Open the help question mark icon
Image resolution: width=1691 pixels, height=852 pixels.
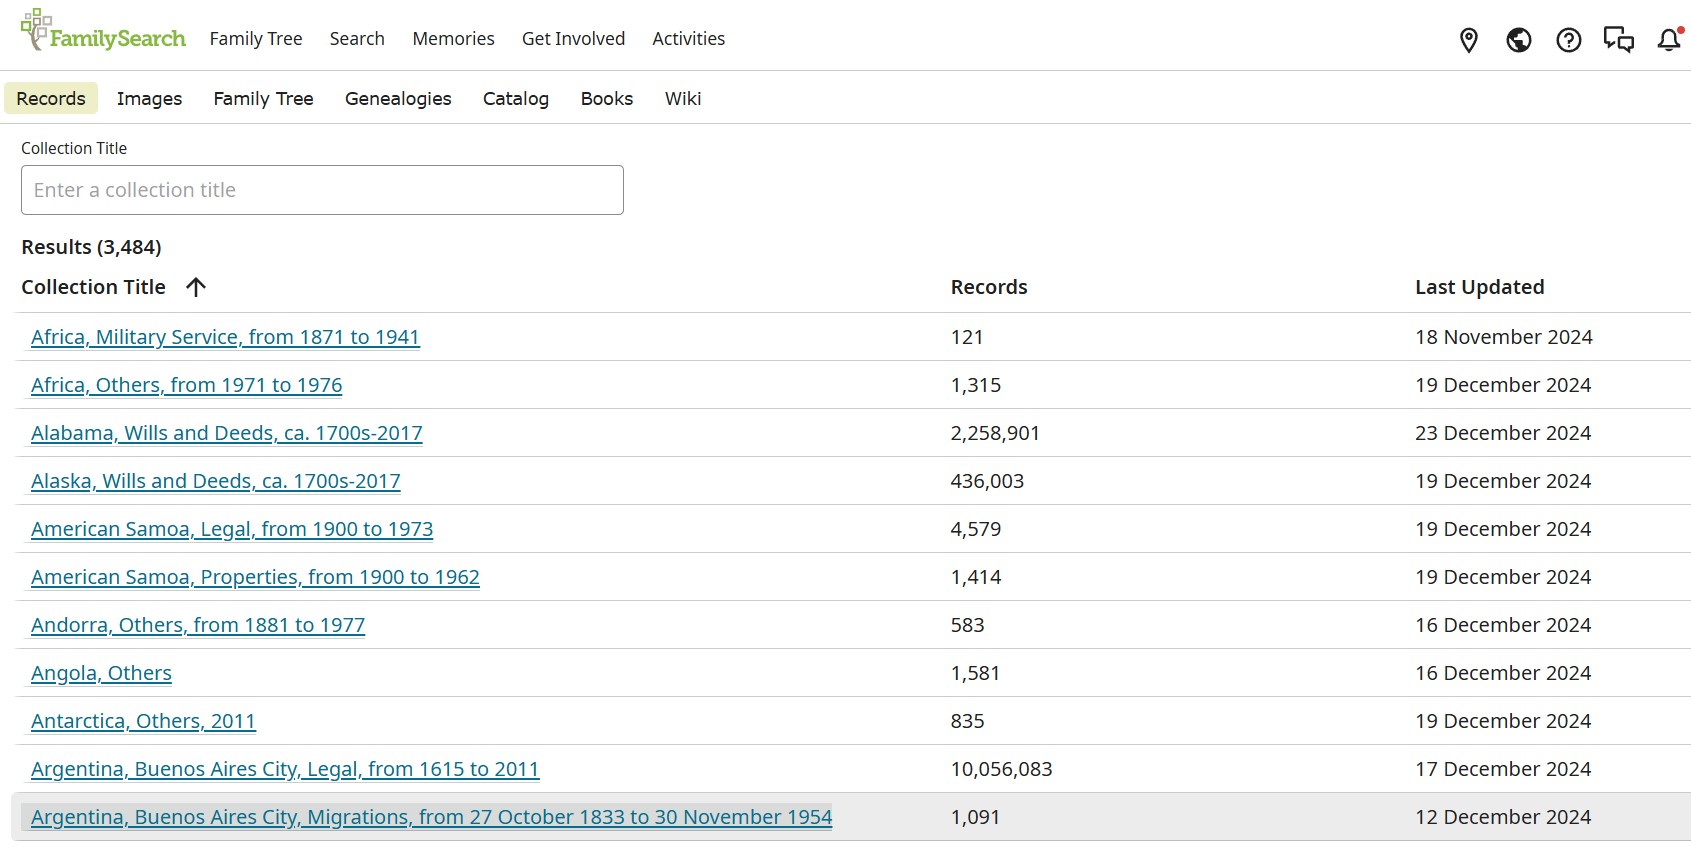[1568, 40]
